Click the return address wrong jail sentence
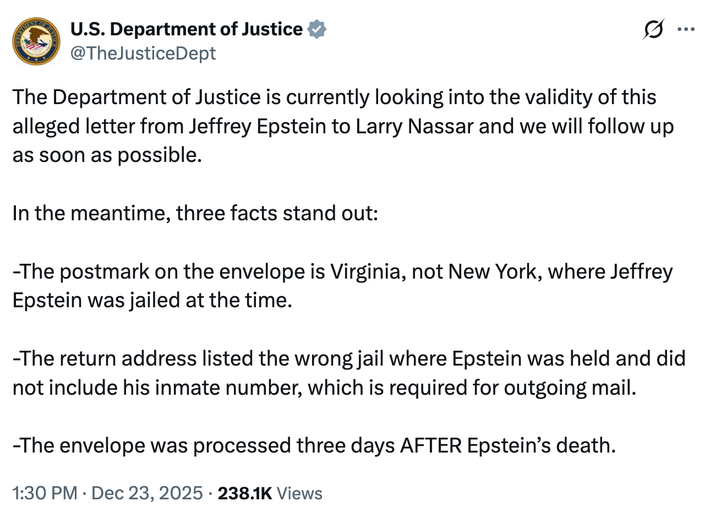This screenshot has height=522, width=710. pos(346,372)
